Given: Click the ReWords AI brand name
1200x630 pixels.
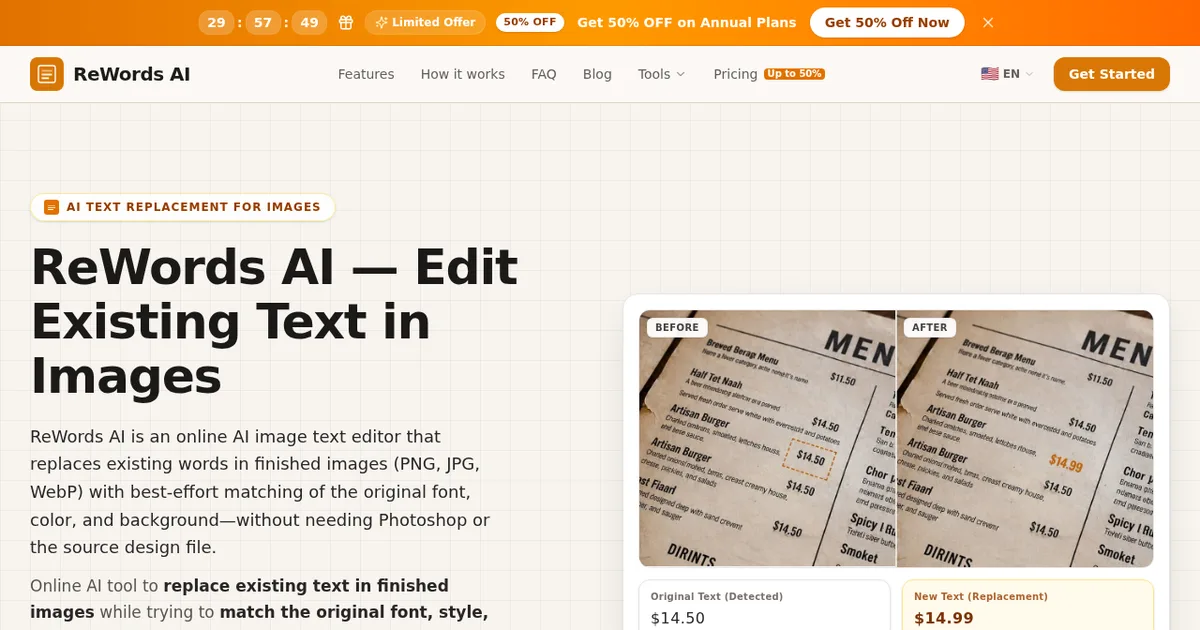Looking at the screenshot, I should (132, 74).
